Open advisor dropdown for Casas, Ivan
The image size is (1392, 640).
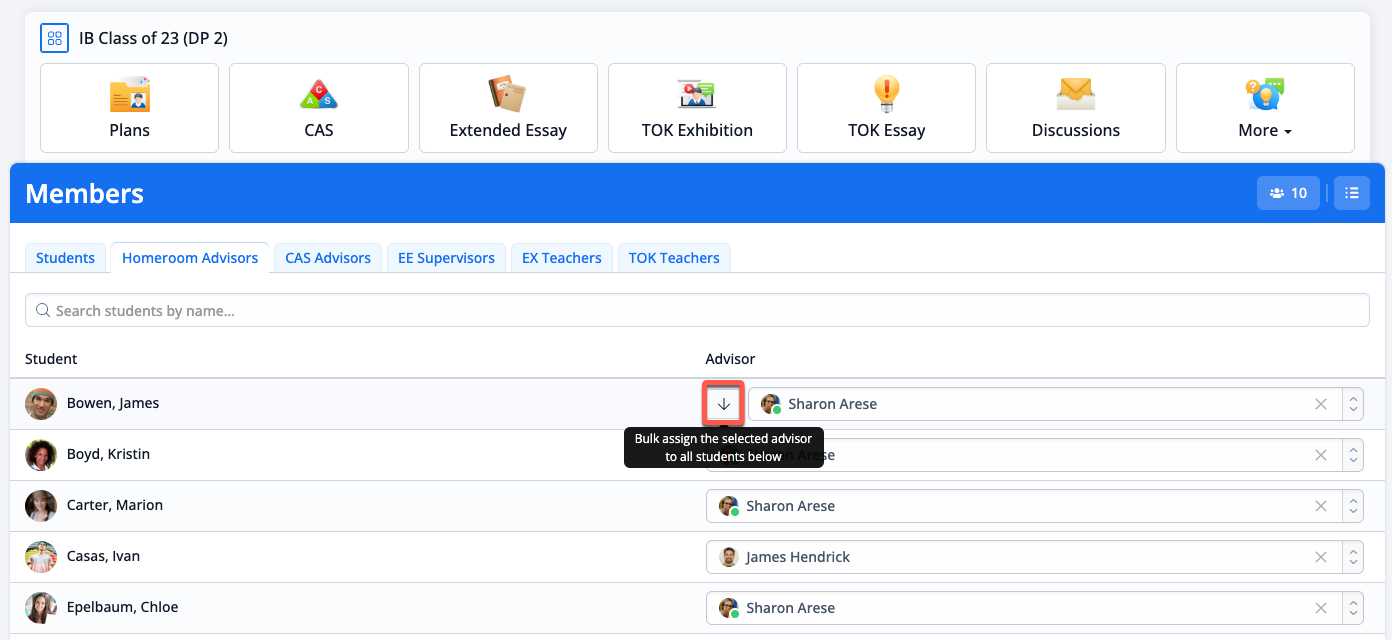(x=1353, y=557)
